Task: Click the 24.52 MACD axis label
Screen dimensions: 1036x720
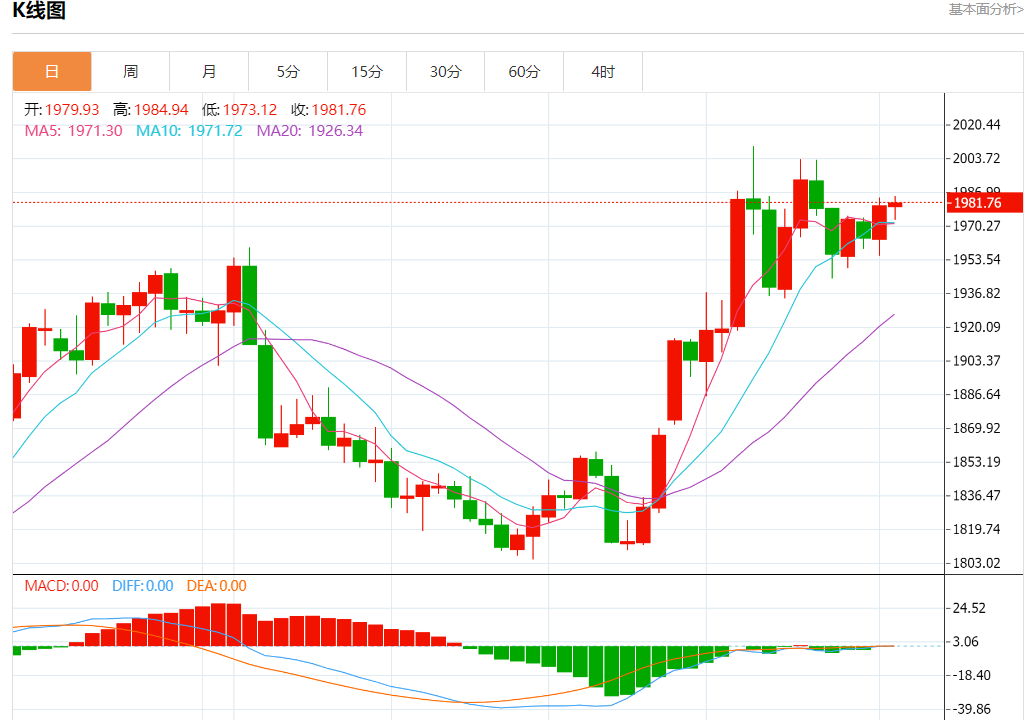Action: (969, 608)
